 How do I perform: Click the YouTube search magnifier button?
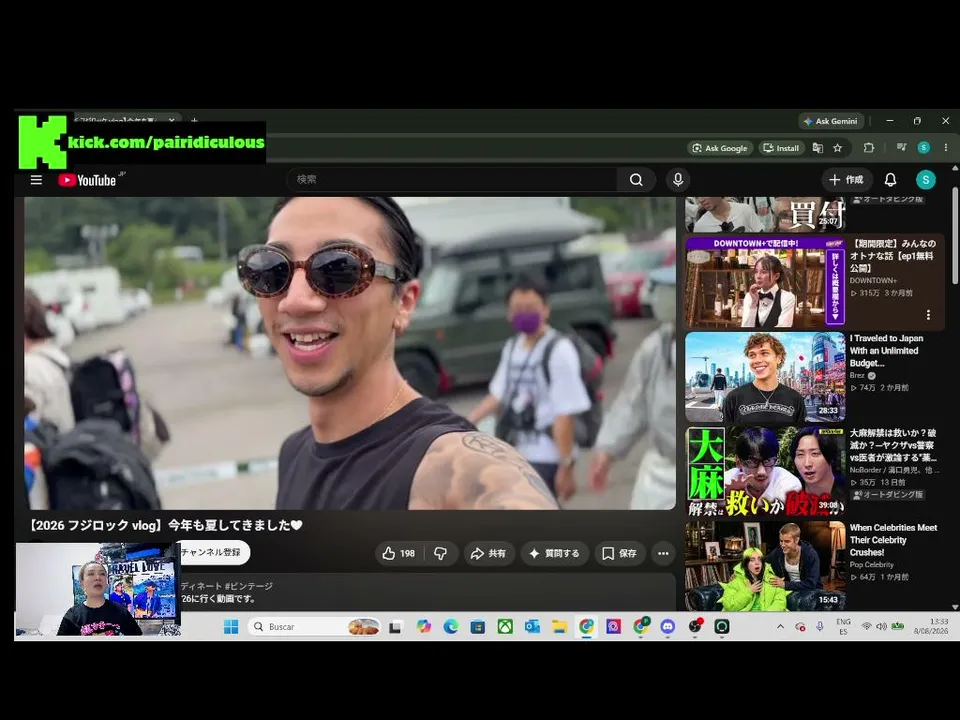[637, 180]
